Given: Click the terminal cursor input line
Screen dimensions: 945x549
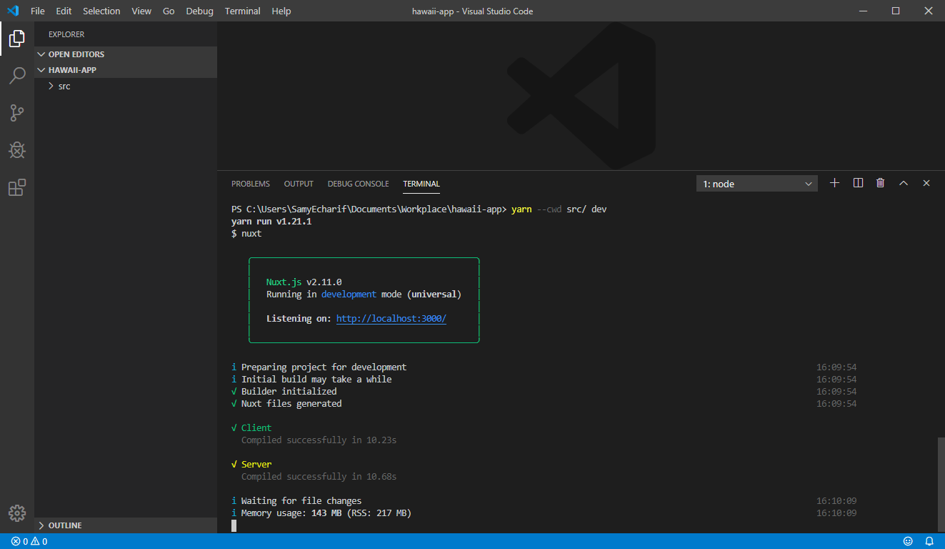Looking at the screenshot, I should (x=234, y=525).
